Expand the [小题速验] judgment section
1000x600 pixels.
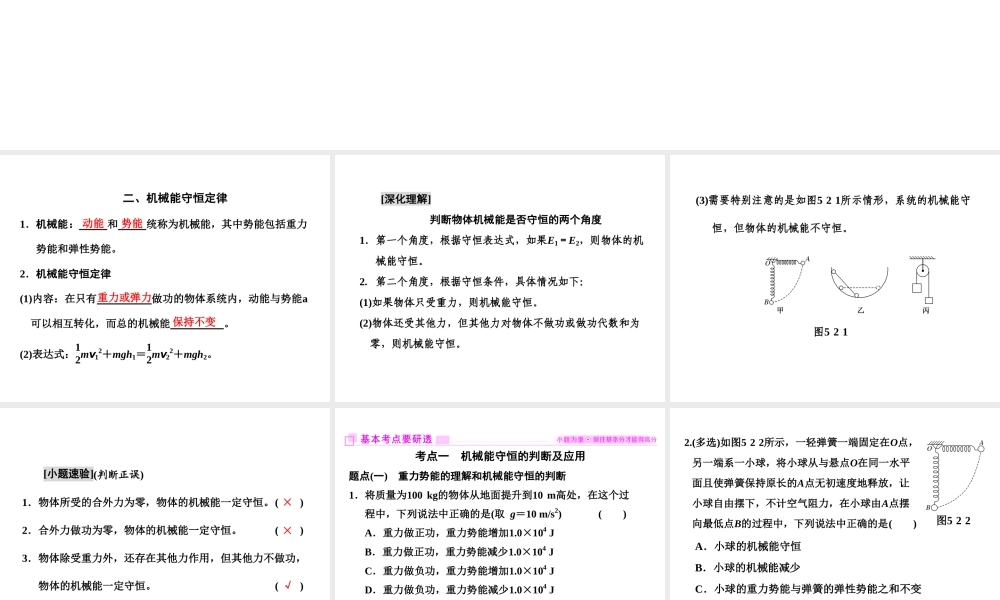coord(68,473)
